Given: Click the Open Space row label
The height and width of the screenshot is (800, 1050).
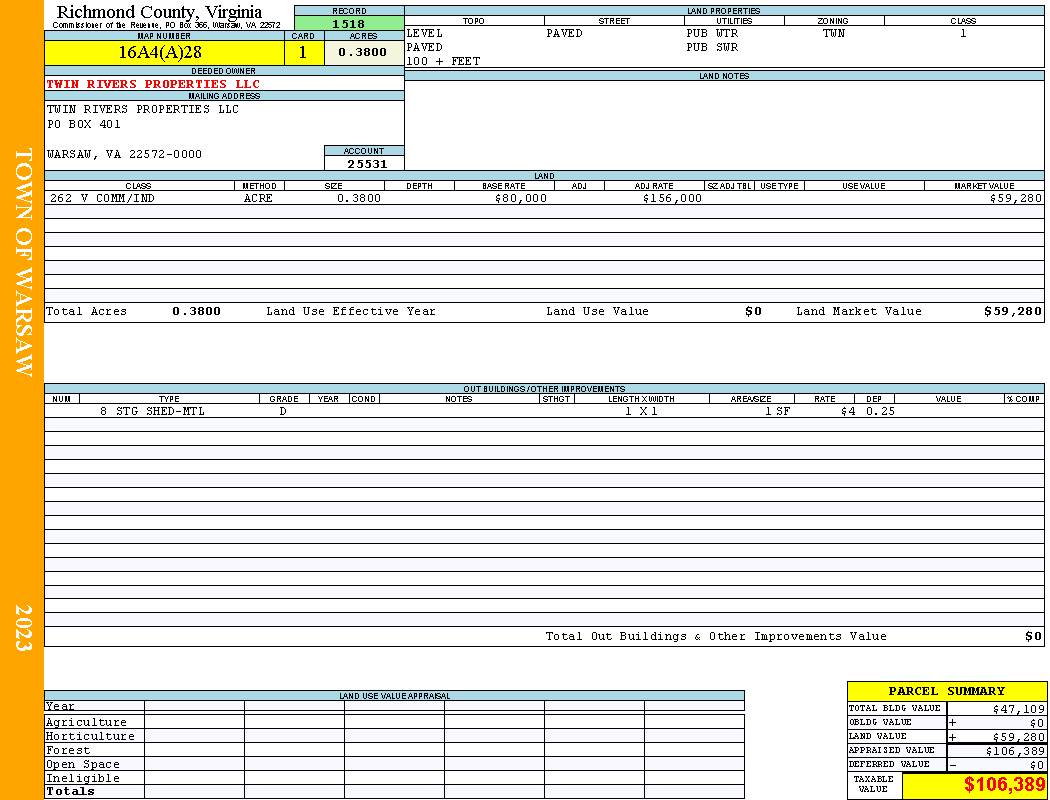Looking at the screenshot, I should click(x=82, y=765).
